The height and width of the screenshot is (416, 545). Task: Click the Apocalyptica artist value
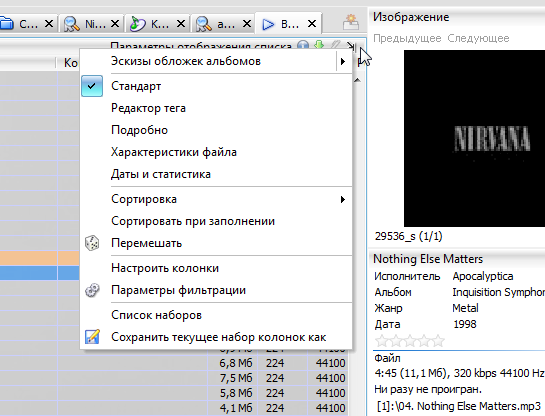point(483,276)
